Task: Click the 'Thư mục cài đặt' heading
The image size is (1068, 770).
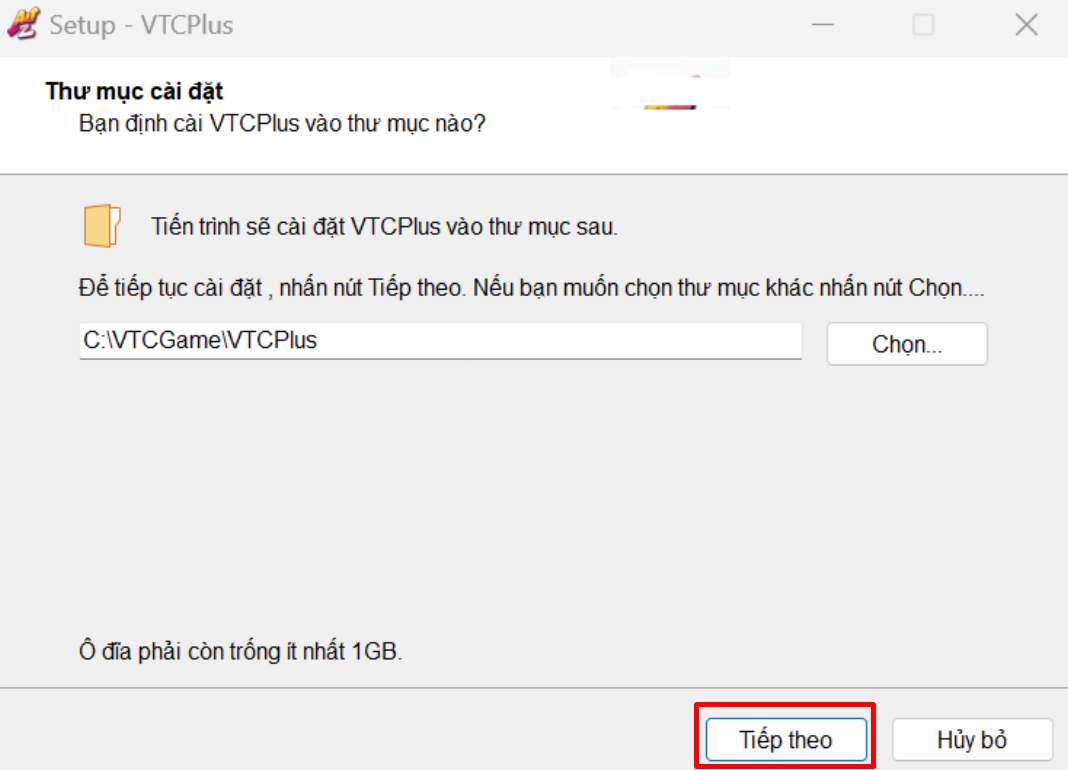Action: click(x=134, y=91)
